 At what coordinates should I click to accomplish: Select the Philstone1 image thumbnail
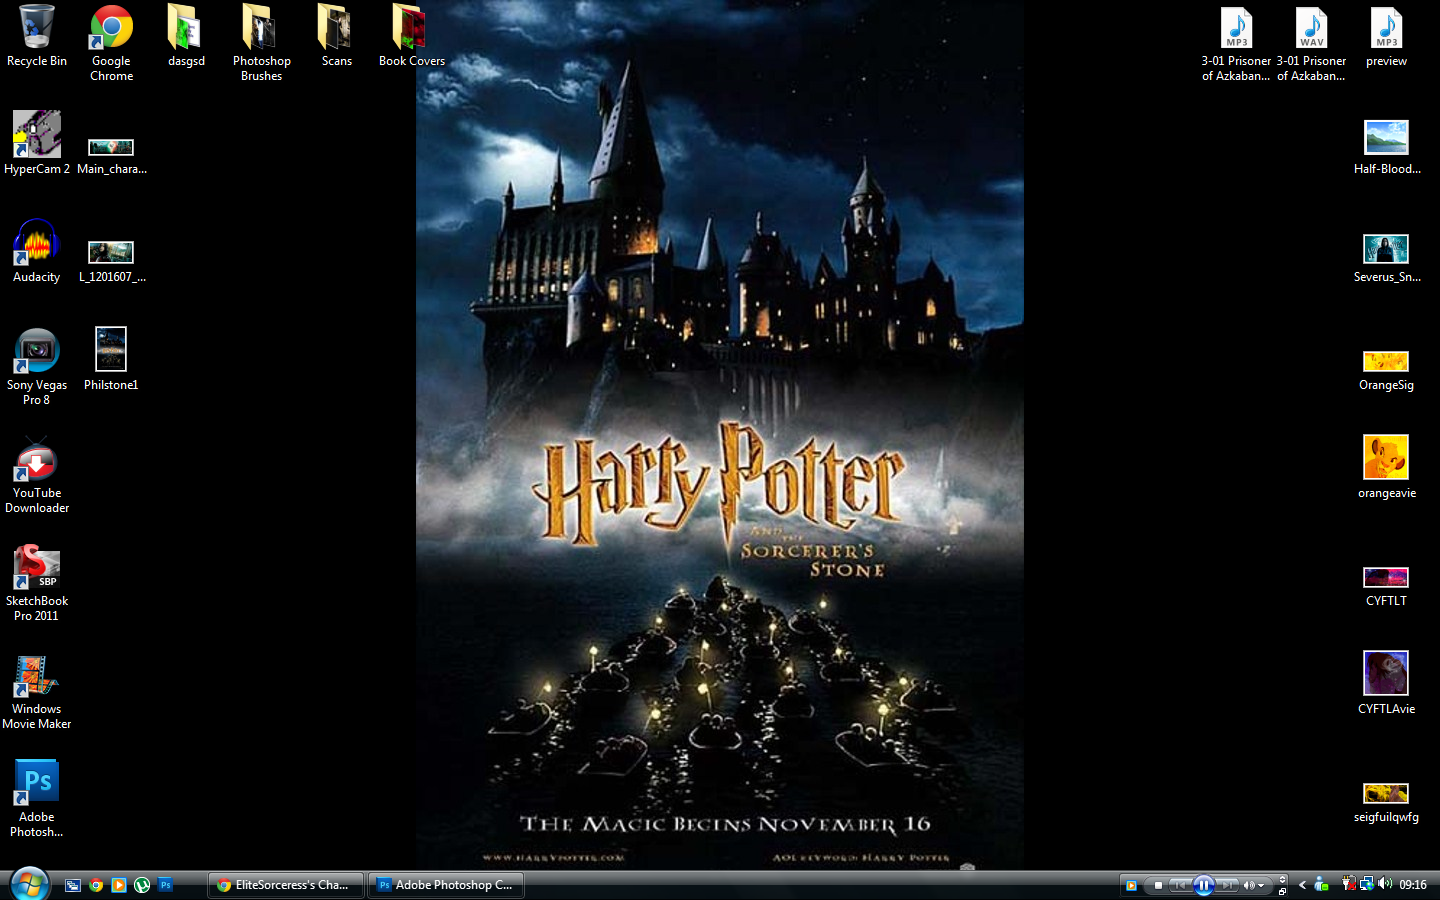(x=111, y=350)
